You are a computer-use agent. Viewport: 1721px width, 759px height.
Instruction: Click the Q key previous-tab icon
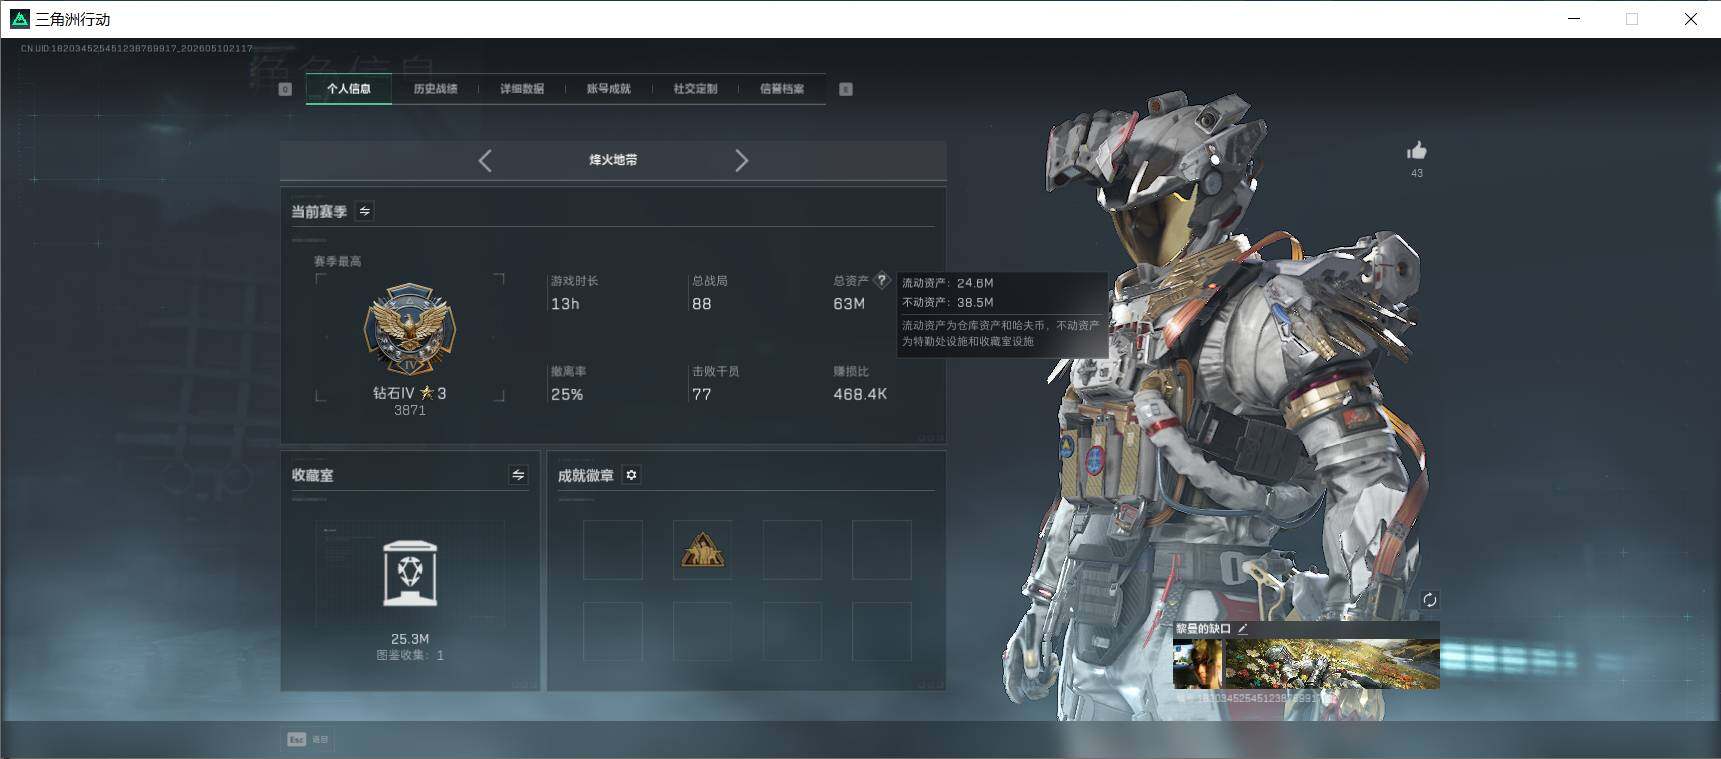point(285,89)
